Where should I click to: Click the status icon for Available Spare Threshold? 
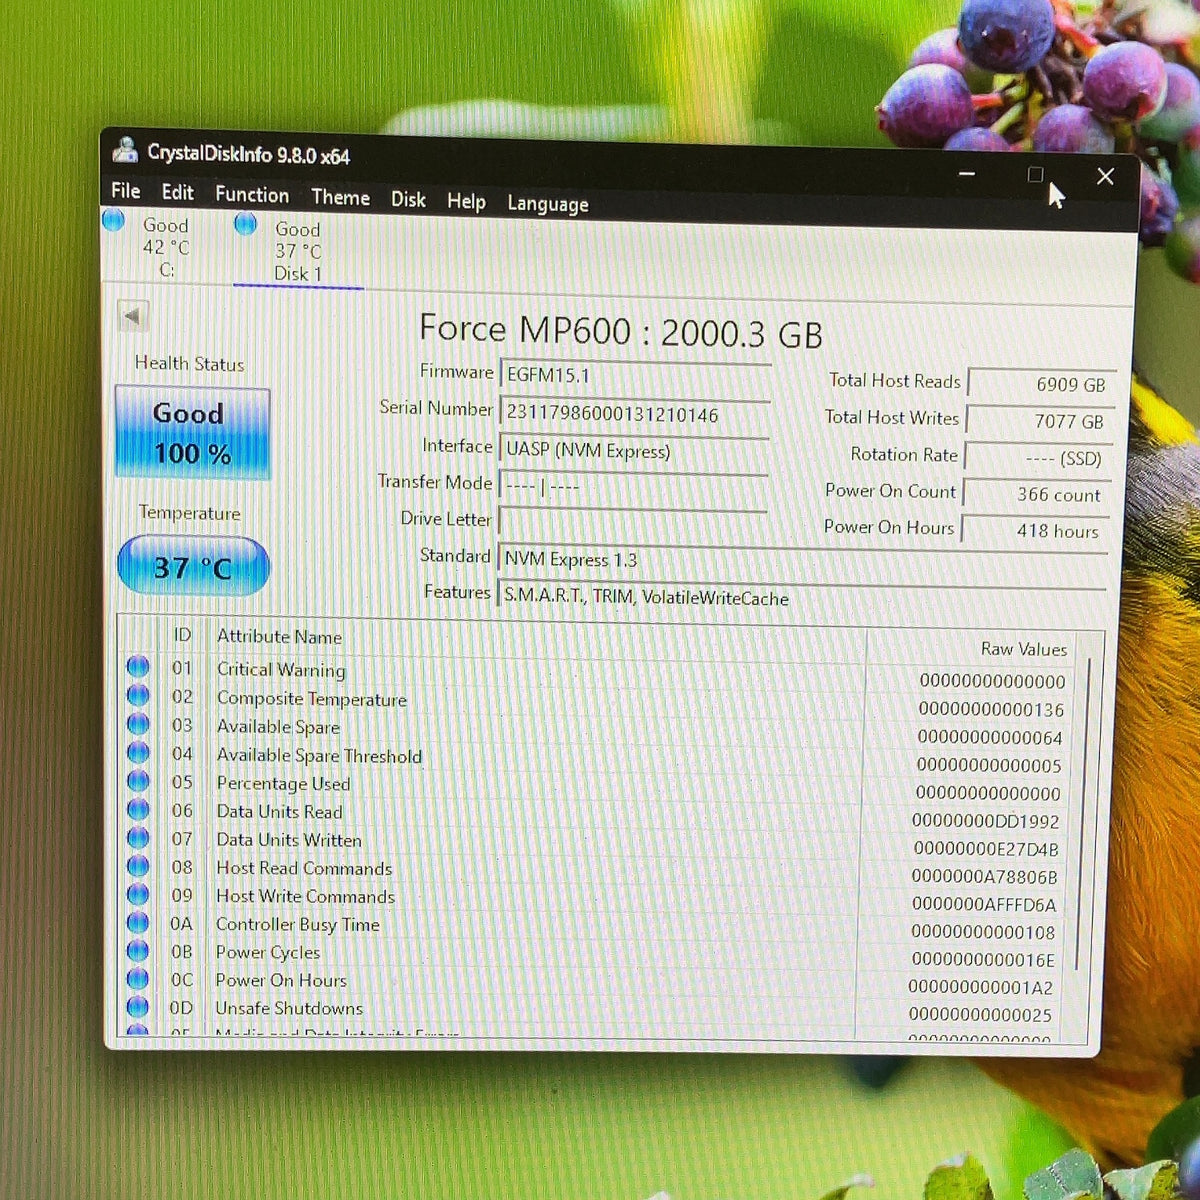(138, 752)
